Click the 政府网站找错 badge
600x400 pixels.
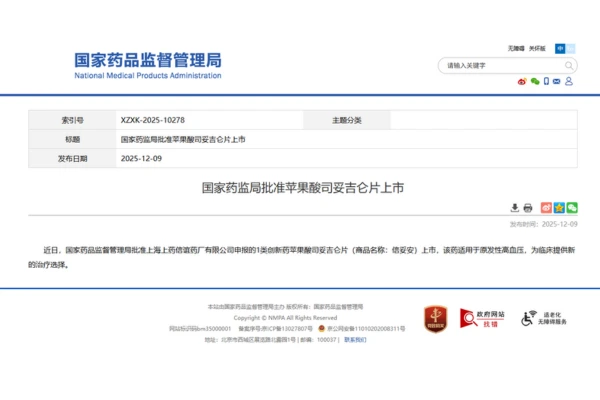click(482, 319)
